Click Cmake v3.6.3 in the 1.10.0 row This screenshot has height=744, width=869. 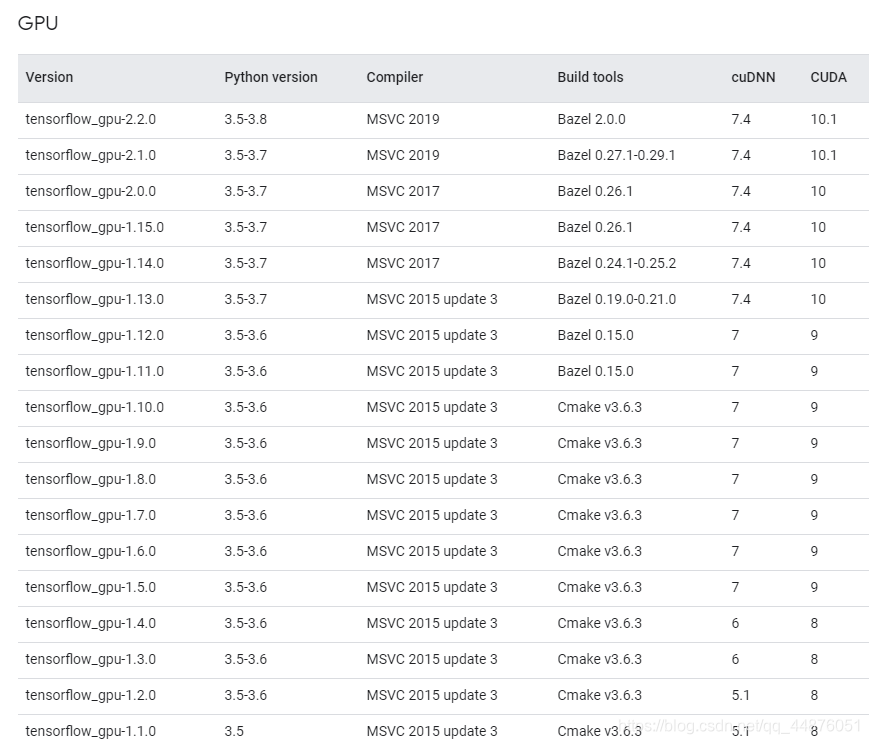coord(600,407)
